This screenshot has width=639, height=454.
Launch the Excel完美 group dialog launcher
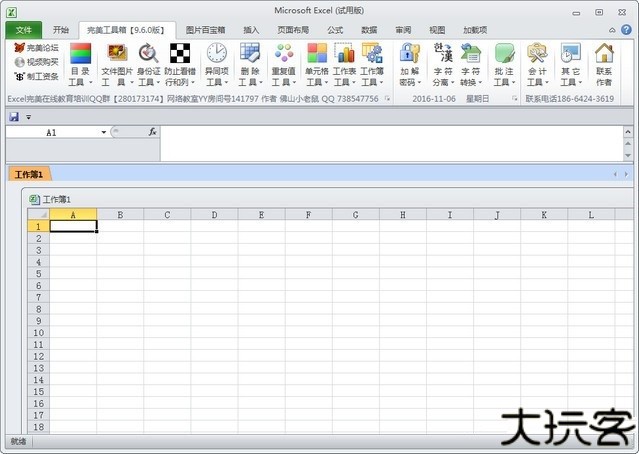coord(388,99)
